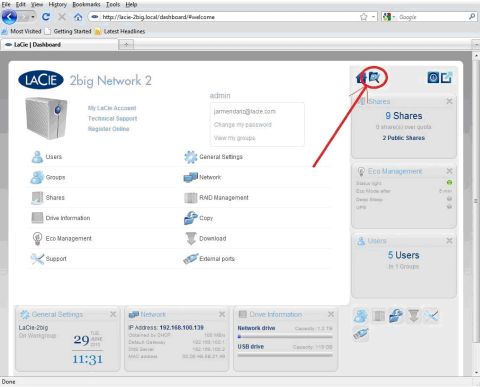Open the Help menu
Image resolution: width=480 pixels, height=387 pixels.
(131, 4)
